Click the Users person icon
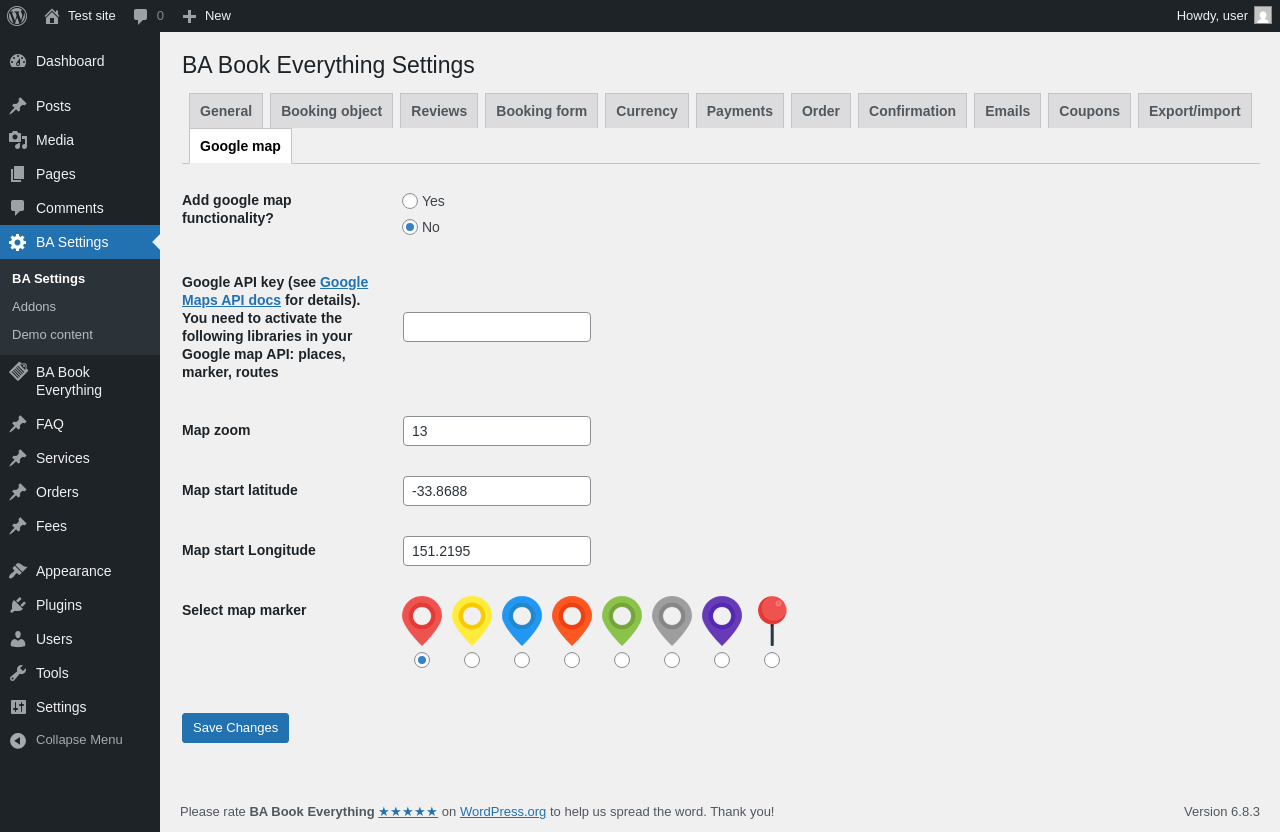 click(18, 639)
